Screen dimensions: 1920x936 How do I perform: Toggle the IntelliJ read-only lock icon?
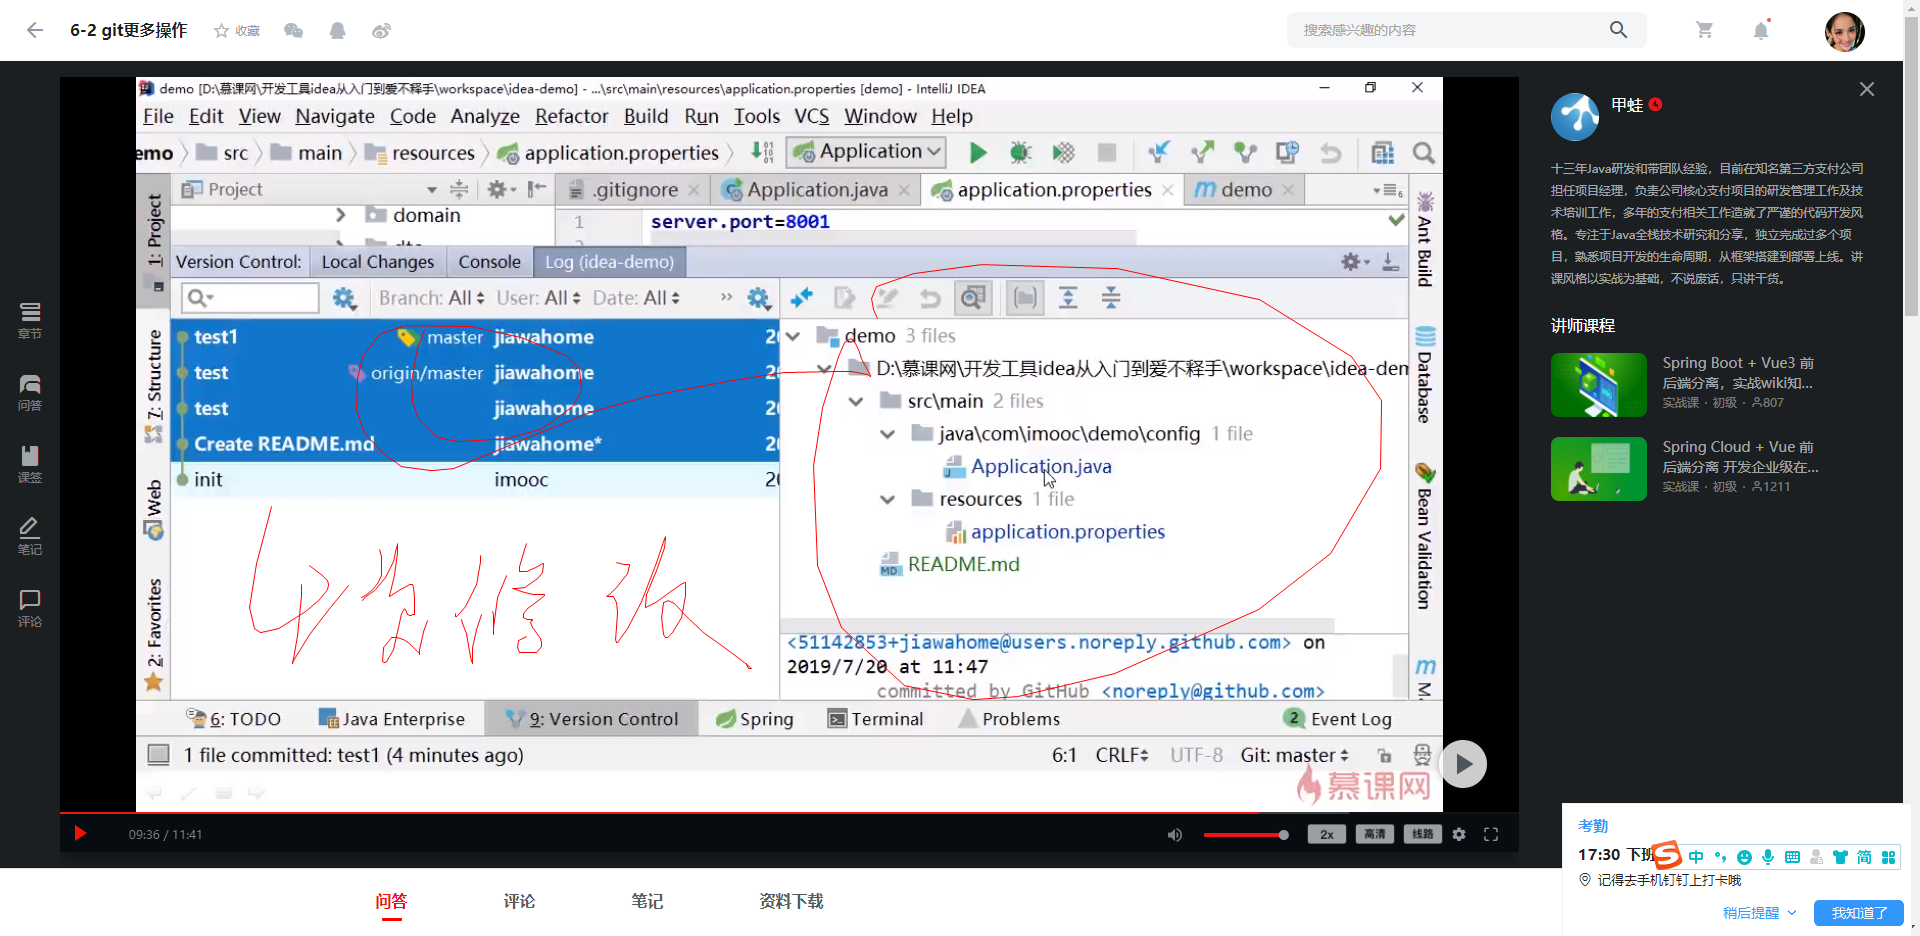click(x=1384, y=755)
